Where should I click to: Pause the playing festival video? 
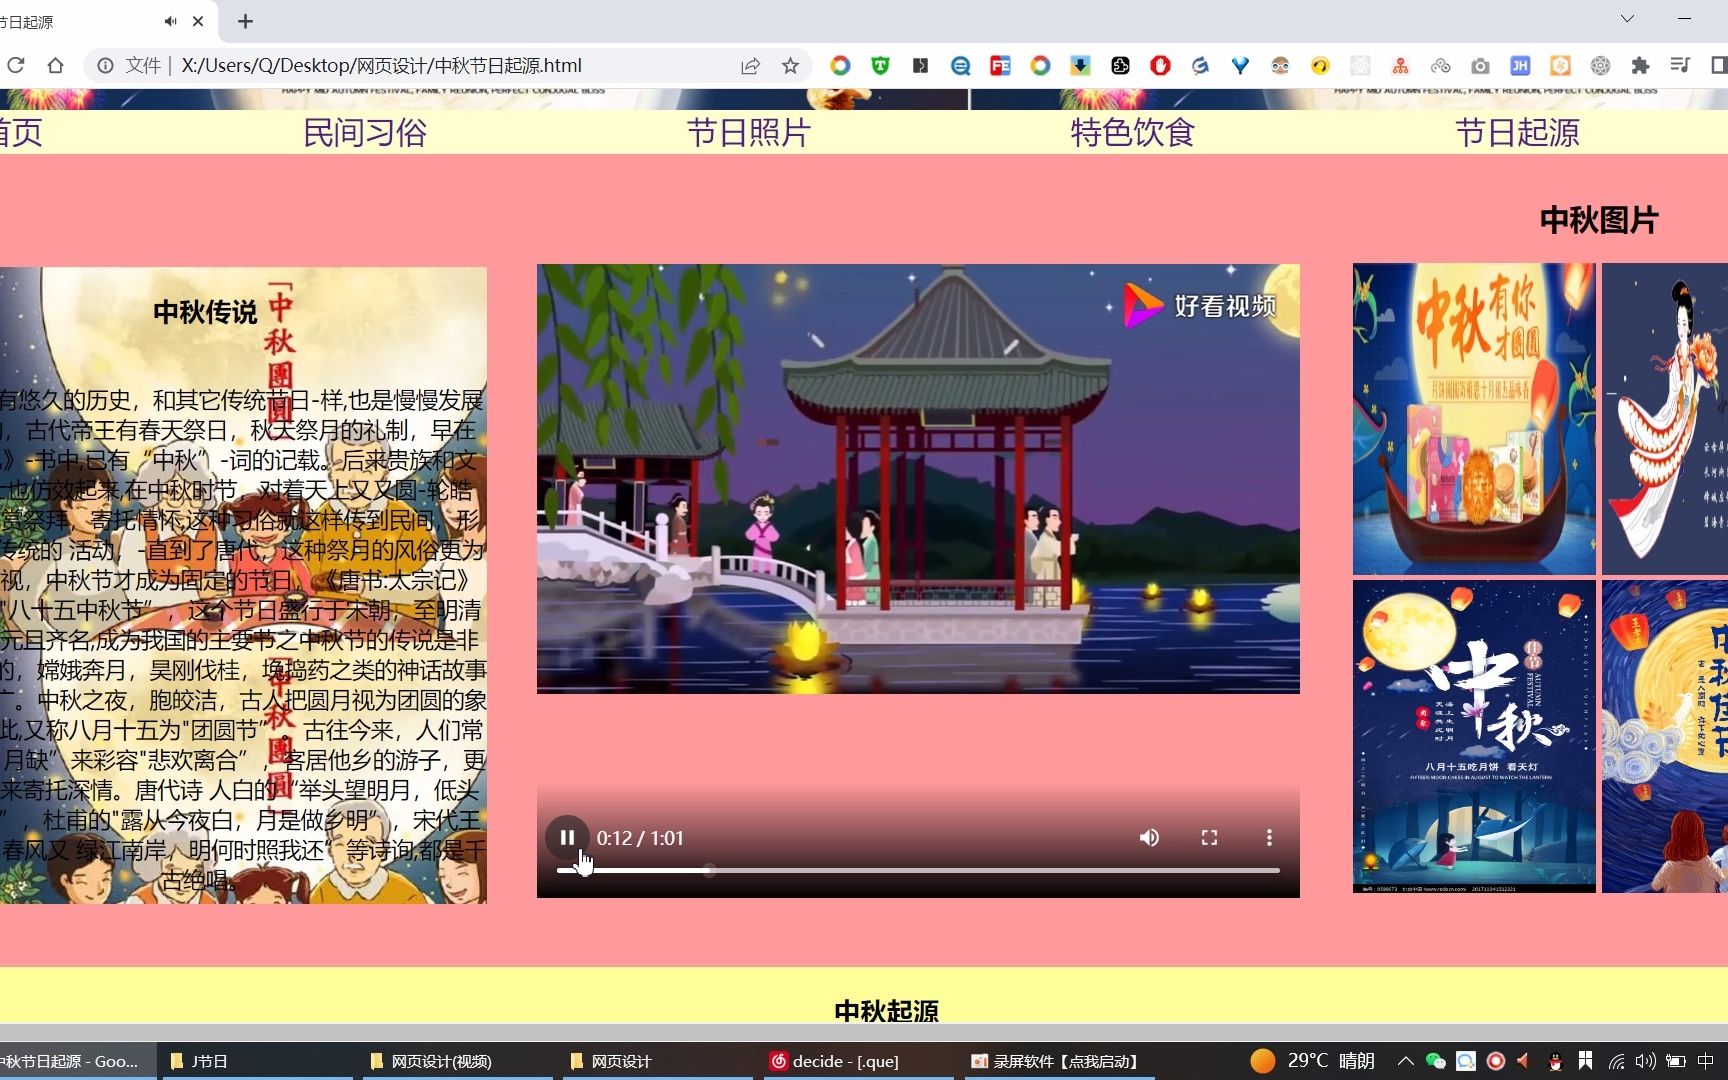(x=567, y=837)
